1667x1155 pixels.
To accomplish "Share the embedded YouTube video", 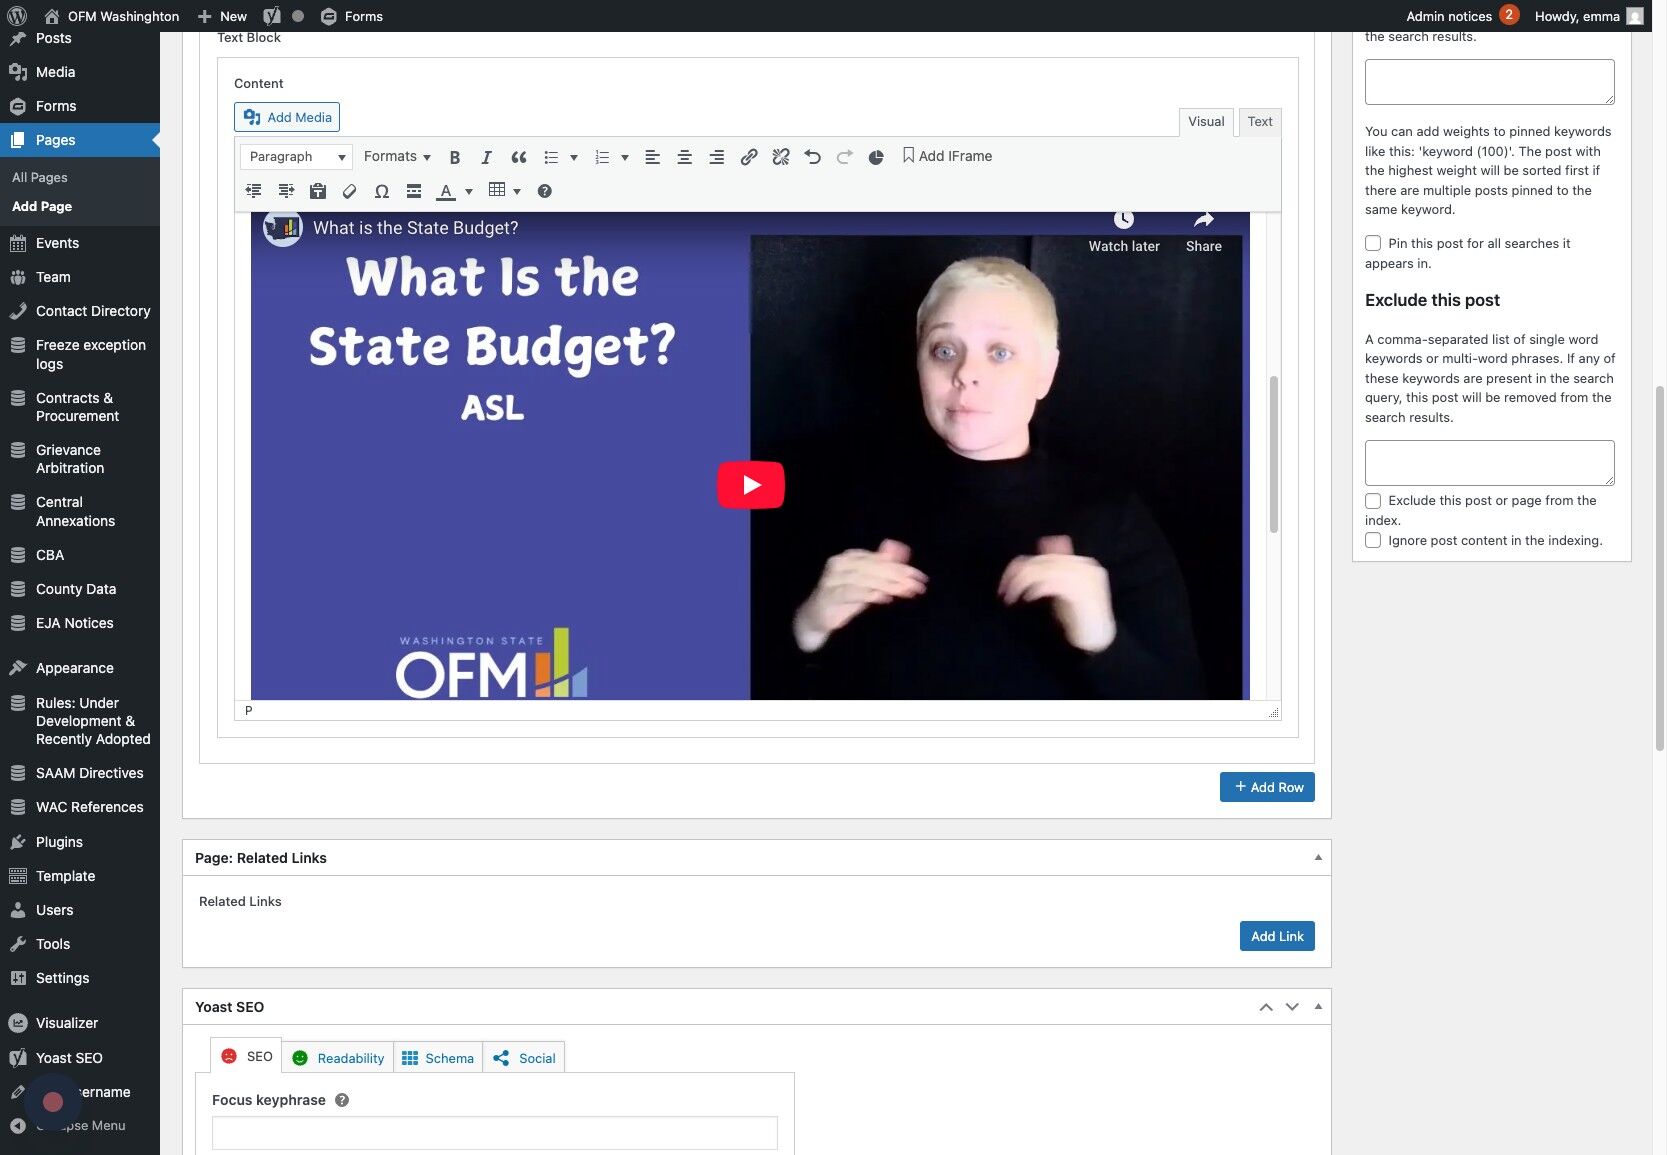I will (1204, 232).
